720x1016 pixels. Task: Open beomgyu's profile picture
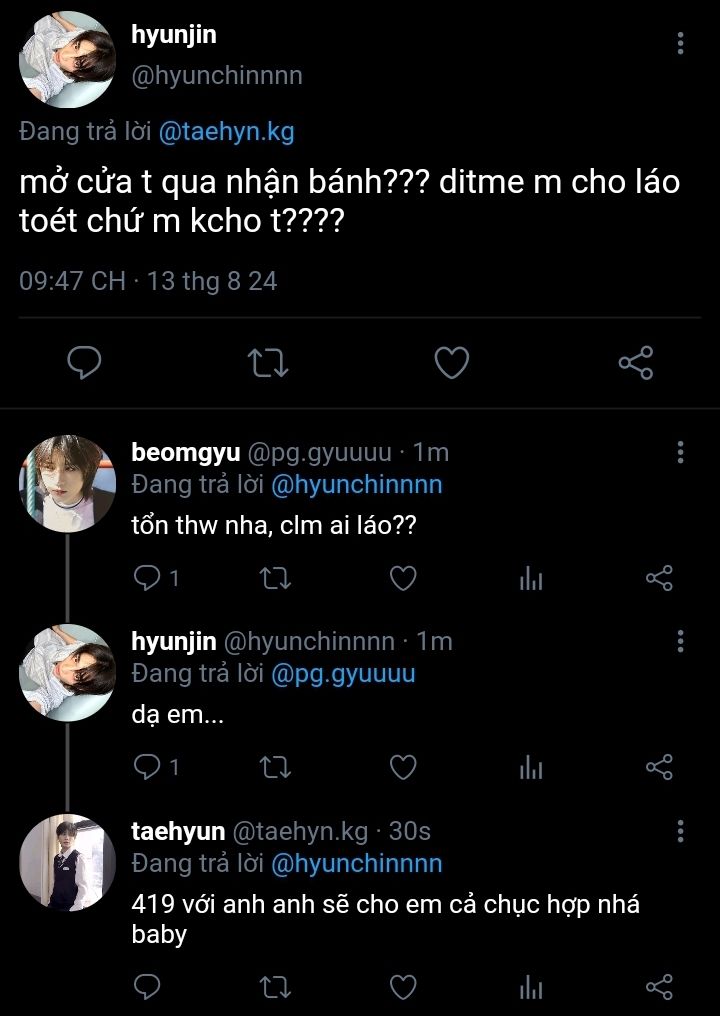(x=68, y=483)
